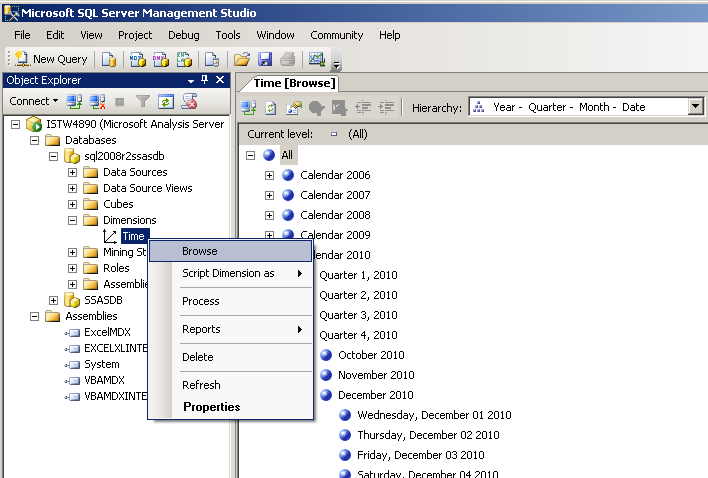Collapse the sql2008r2ssasdb database node
708x478 pixels.
(x=53, y=157)
